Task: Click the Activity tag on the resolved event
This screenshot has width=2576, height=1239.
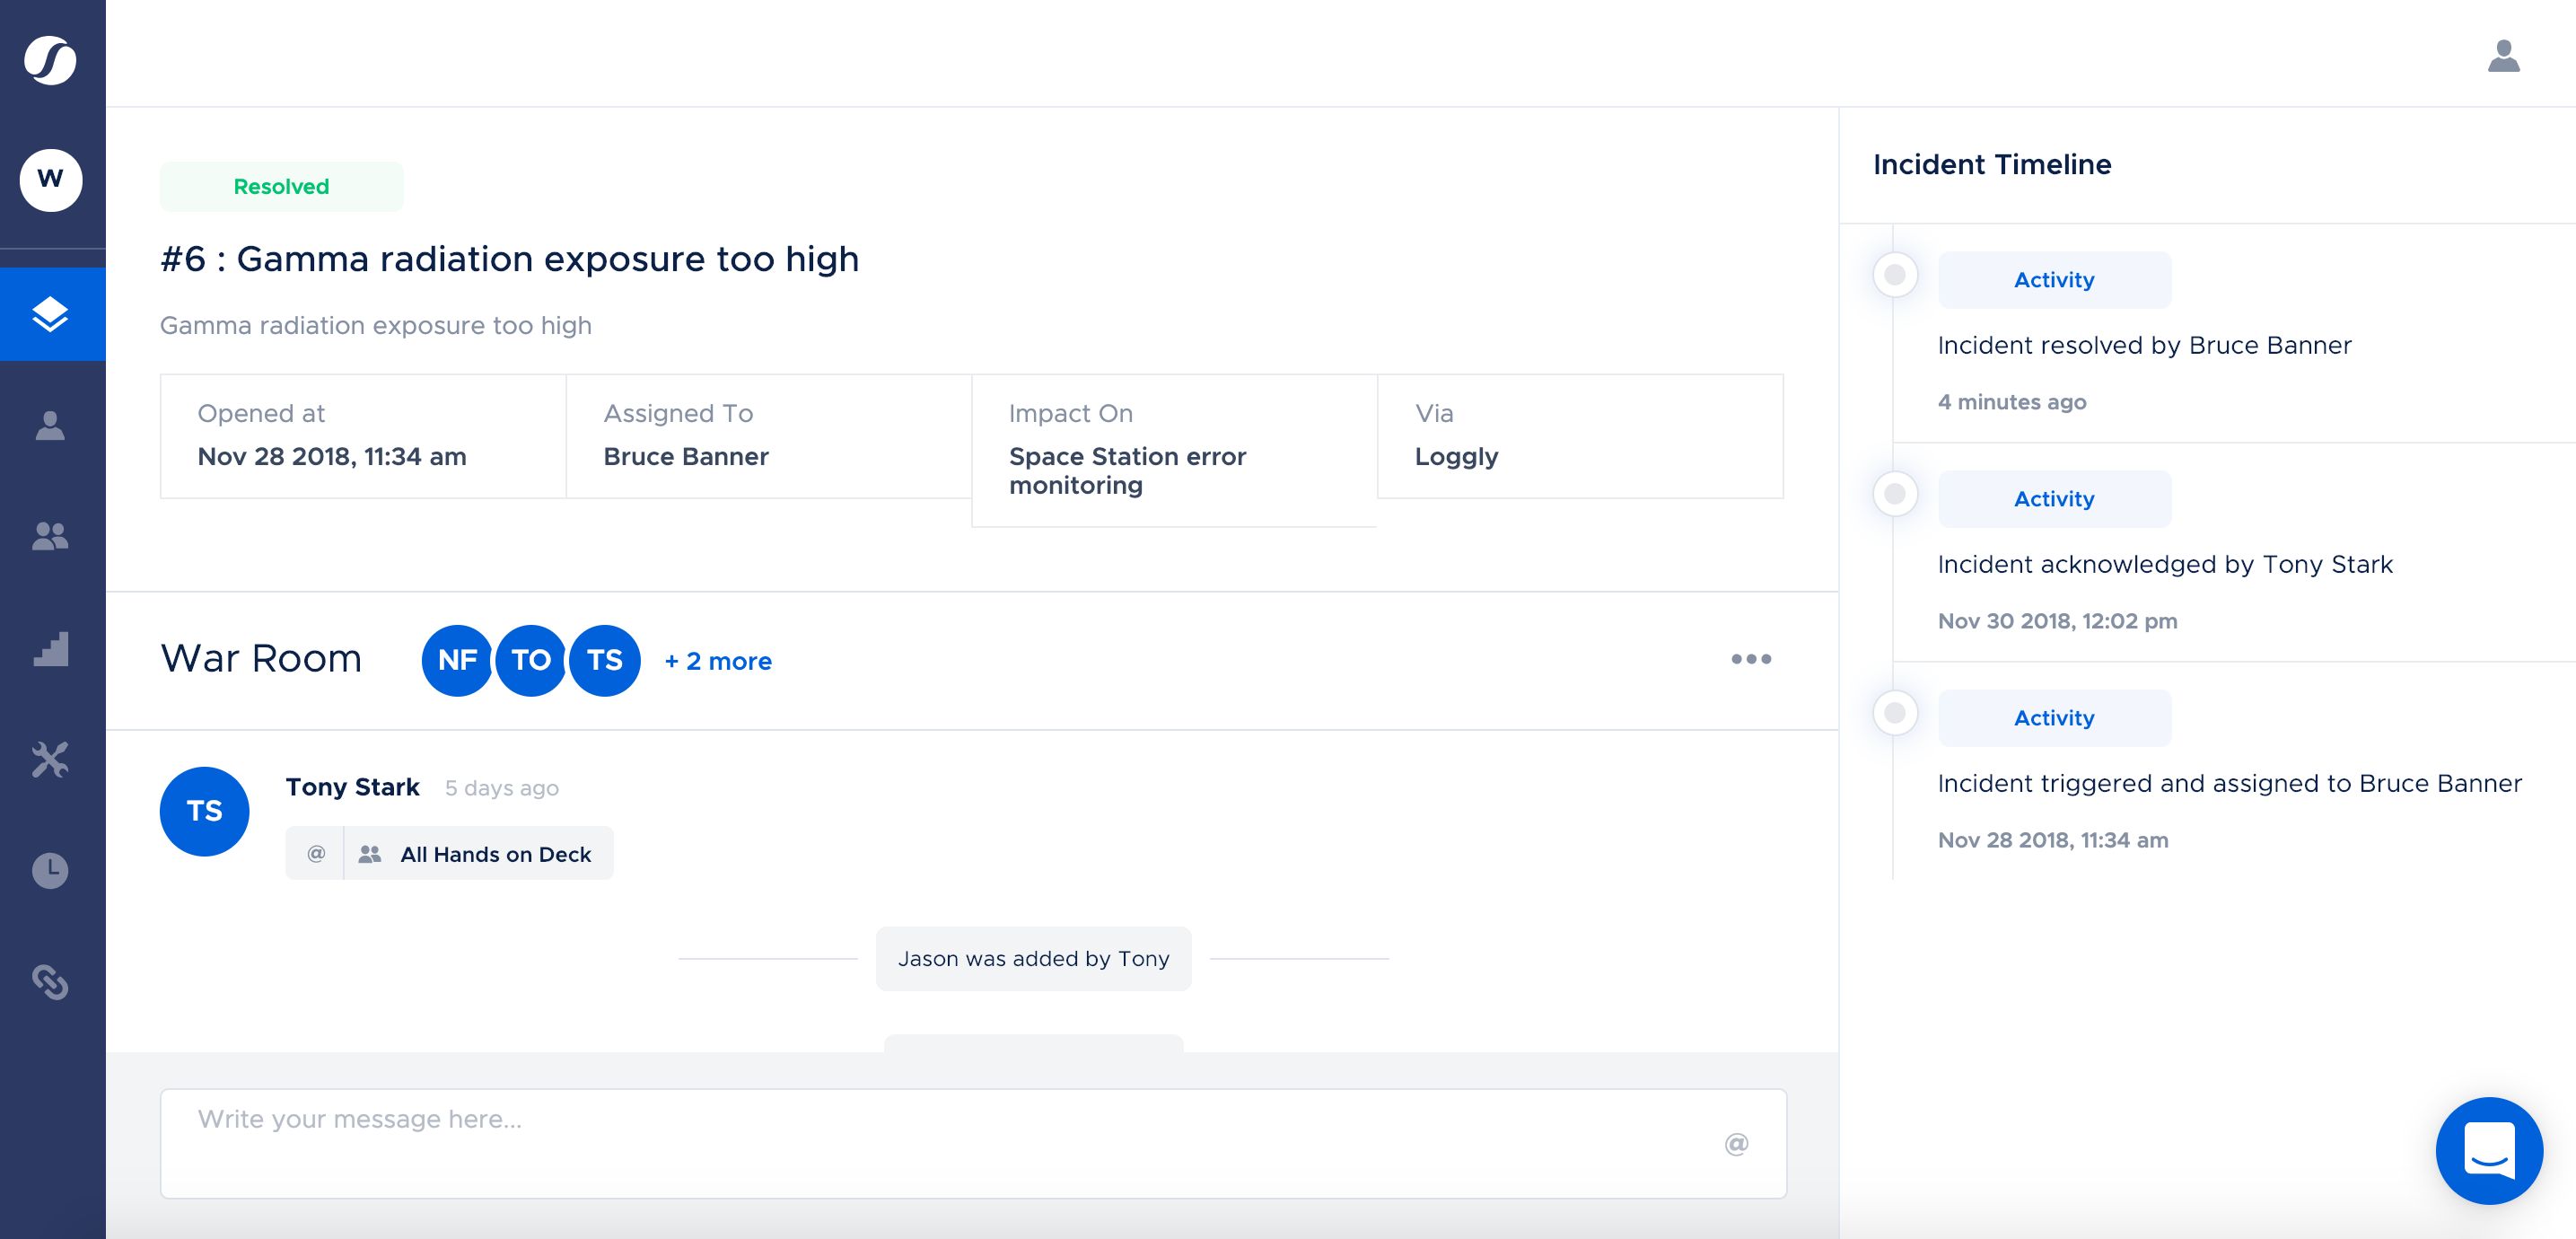Action: (2053, 280)
